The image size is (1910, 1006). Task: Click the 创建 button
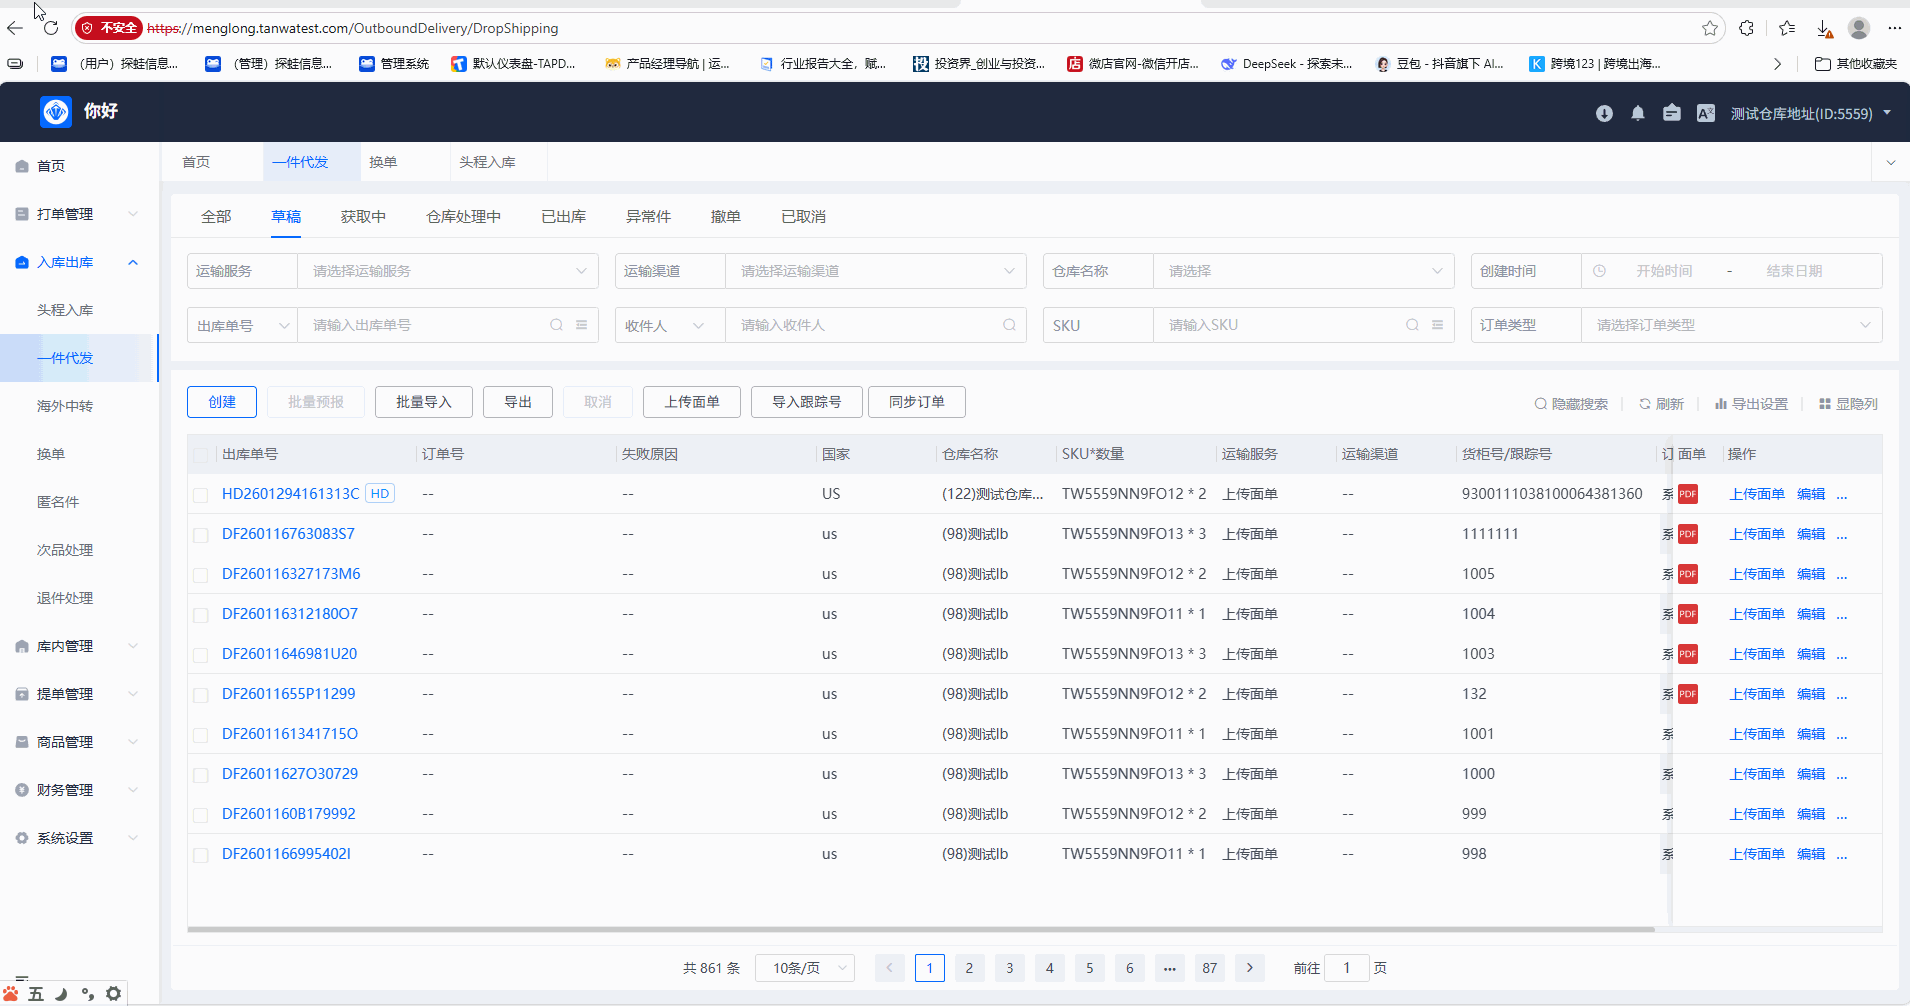(x=222, y=402)
